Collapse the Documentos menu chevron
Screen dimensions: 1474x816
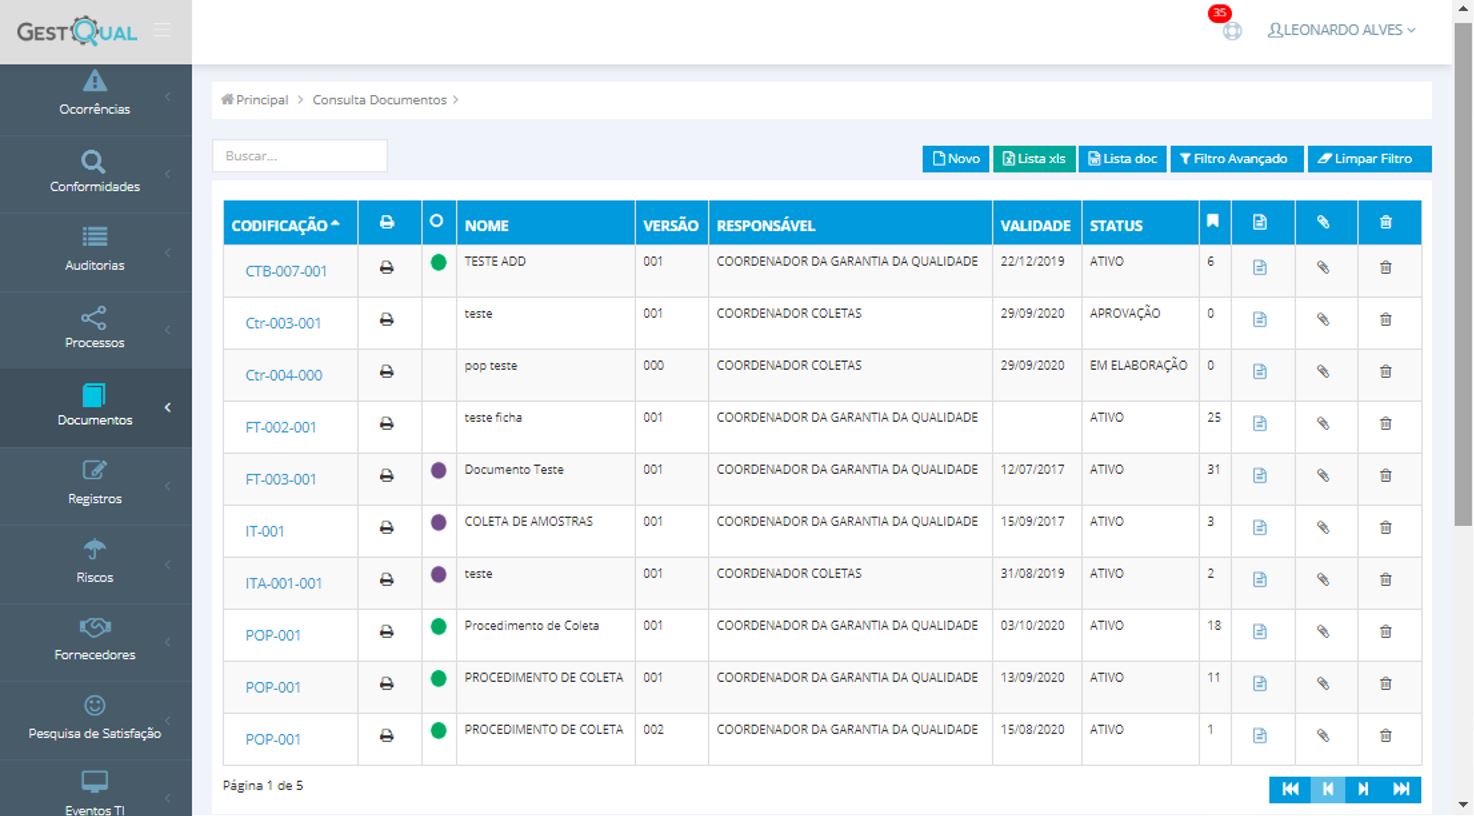point(168,407)
